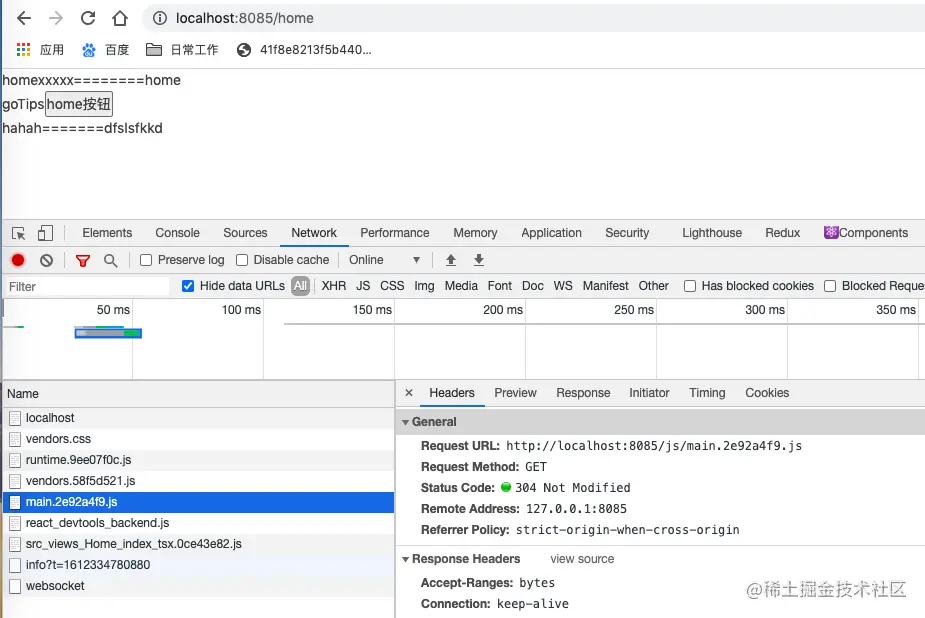This screenshot has width=925, height=618.
Task: Filter requests by WS type
Action: click(x=563, y=286)
